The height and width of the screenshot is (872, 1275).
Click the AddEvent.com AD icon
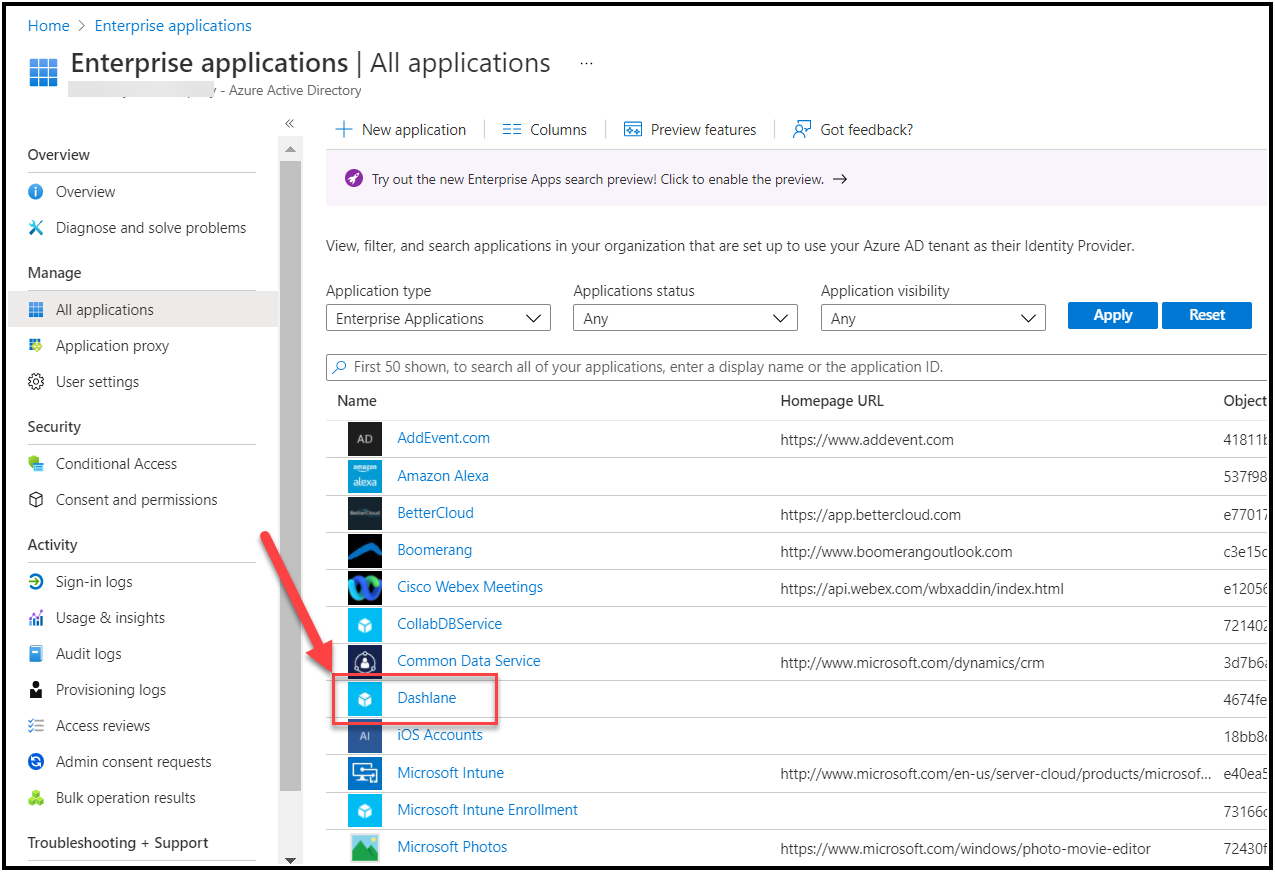(365, 439)
